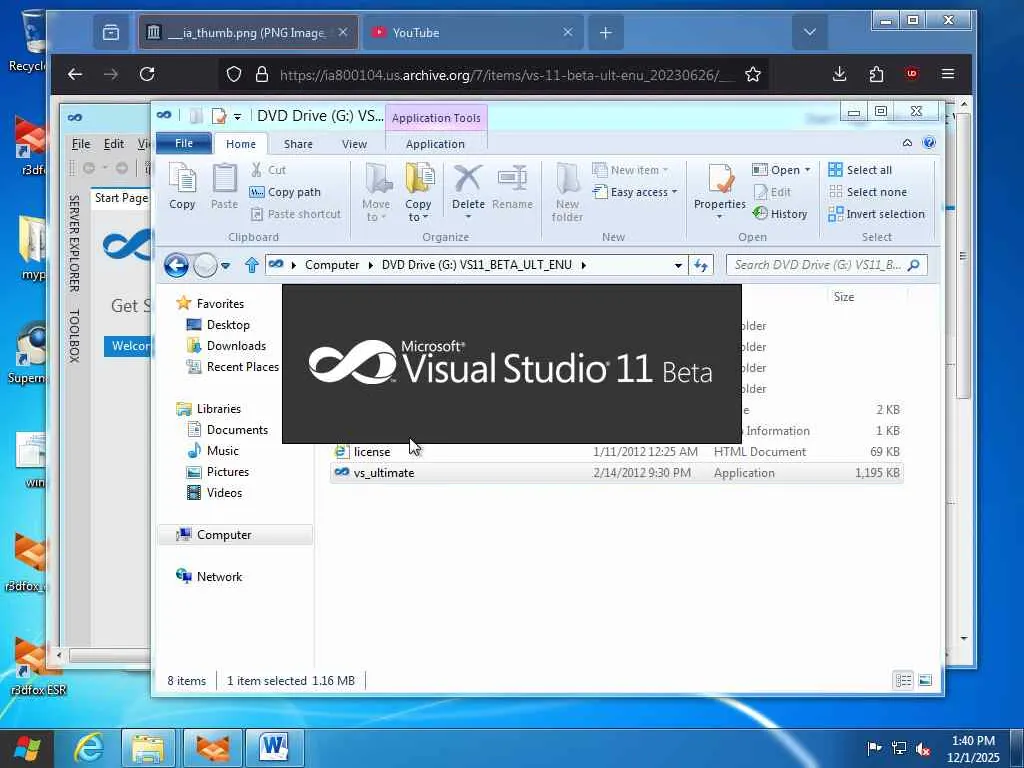The image size is (1024, 768).
Task: Open the Application ribbon tab
Action: click(436, 144)
